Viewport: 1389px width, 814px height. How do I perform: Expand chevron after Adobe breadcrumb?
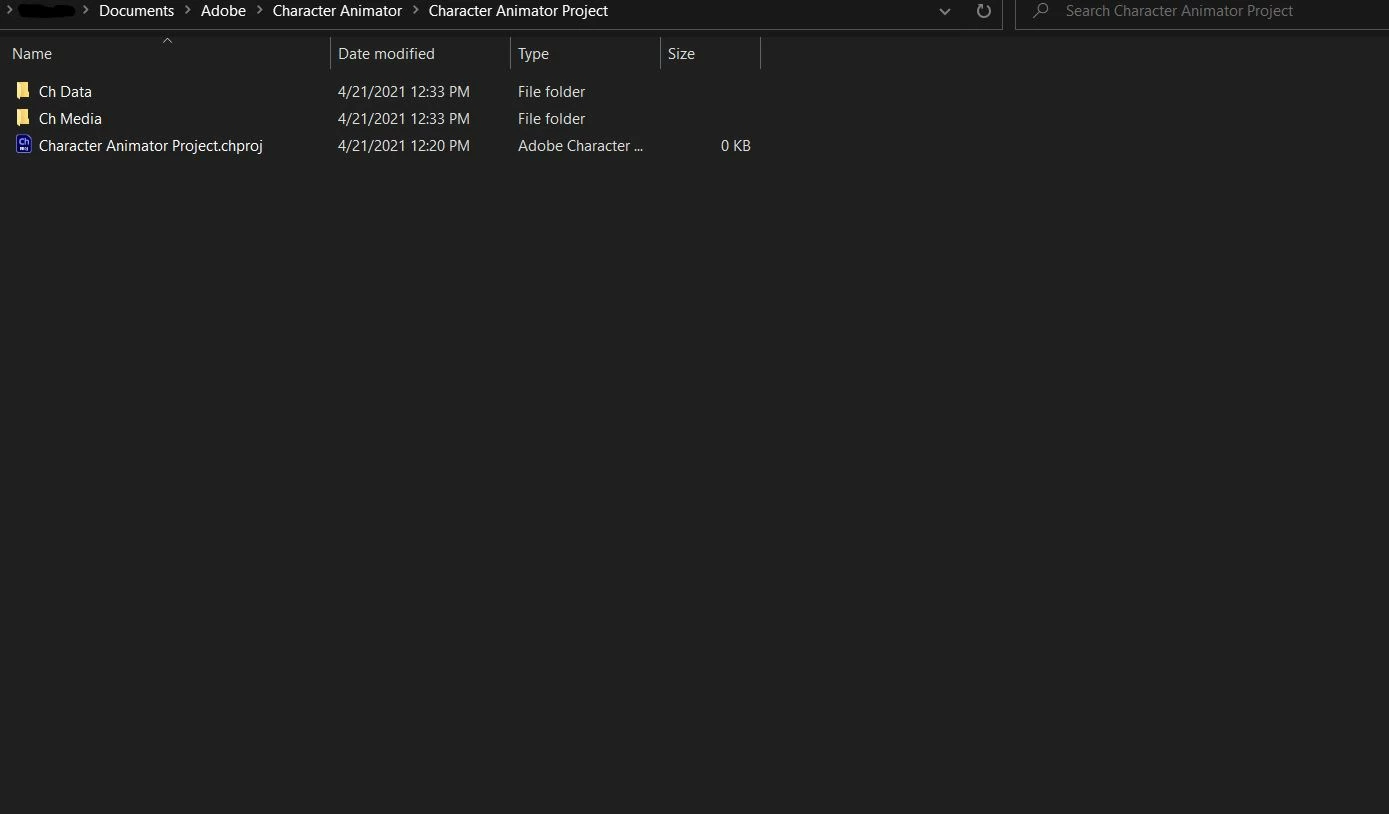(259, 11)
